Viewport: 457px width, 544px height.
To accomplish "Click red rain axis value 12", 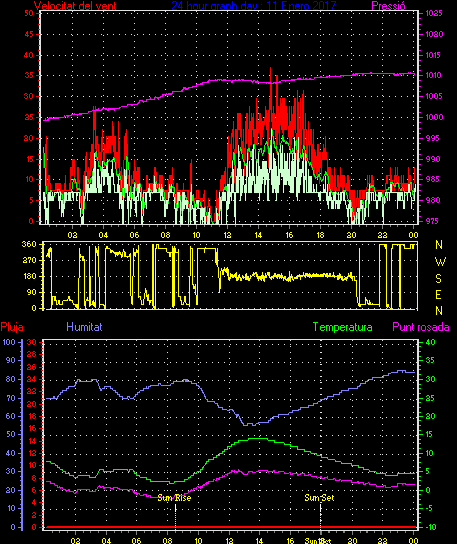I will point(32,453).
